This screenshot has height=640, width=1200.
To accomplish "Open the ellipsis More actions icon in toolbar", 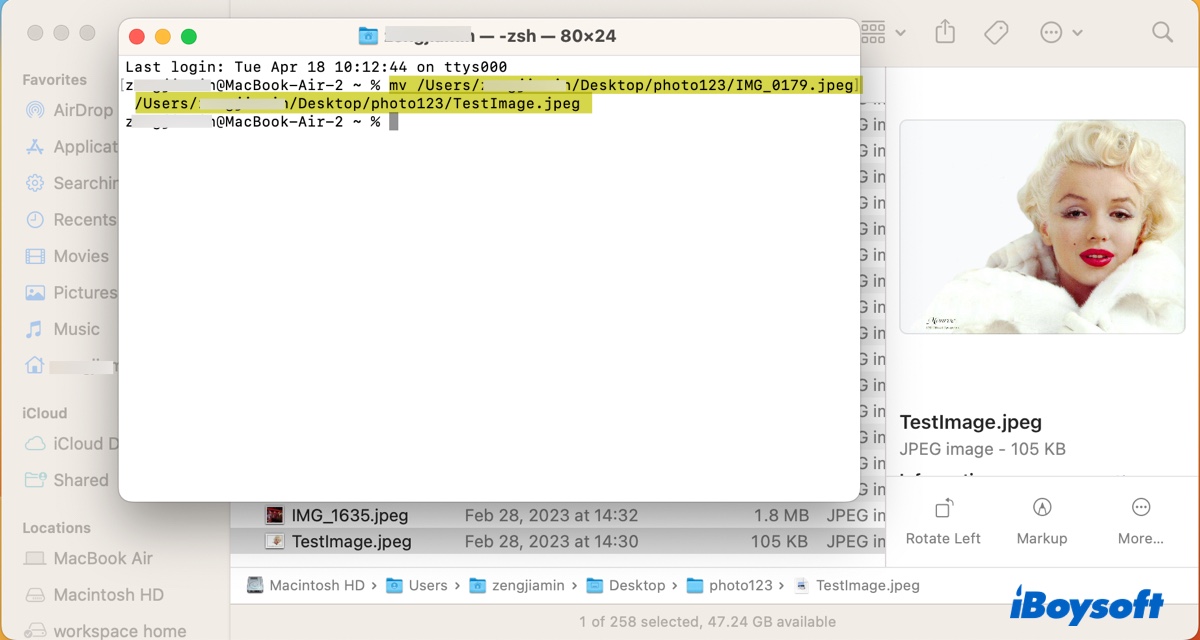I will click(1050, 32).
